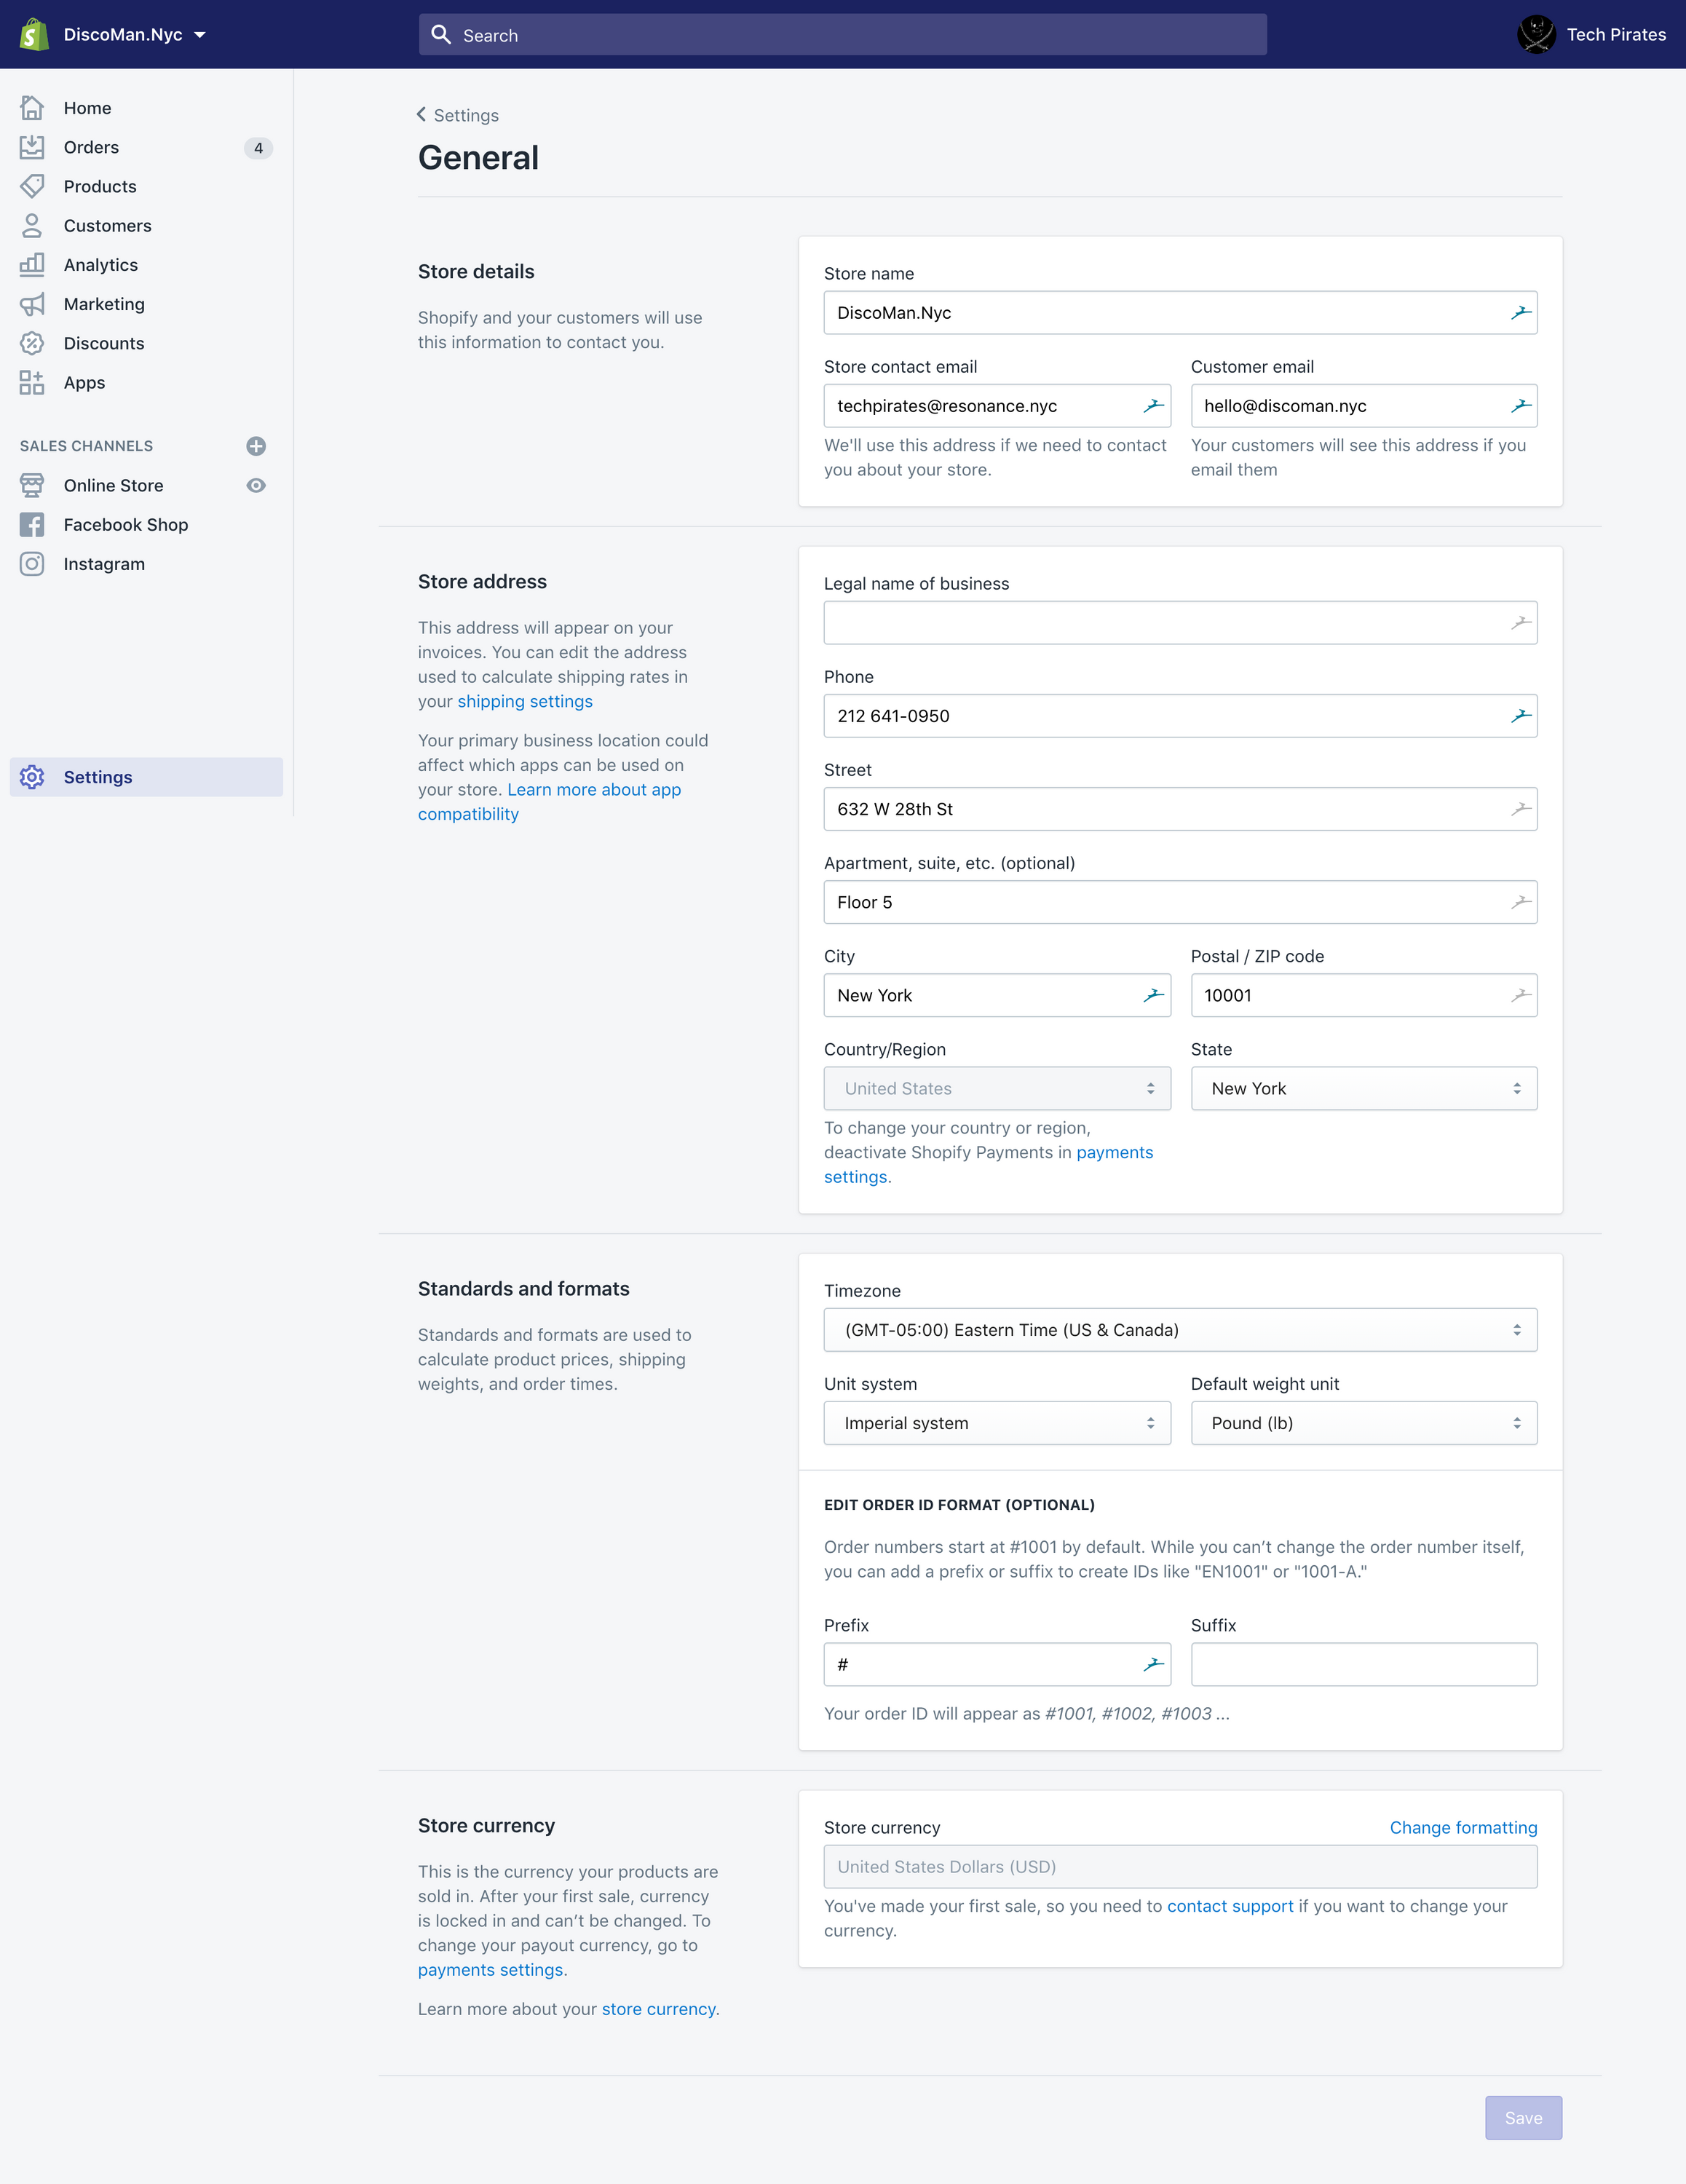Open Products in the sidebar
The width and height of the screenshot is (1686, 2184).
coord(100,186)
